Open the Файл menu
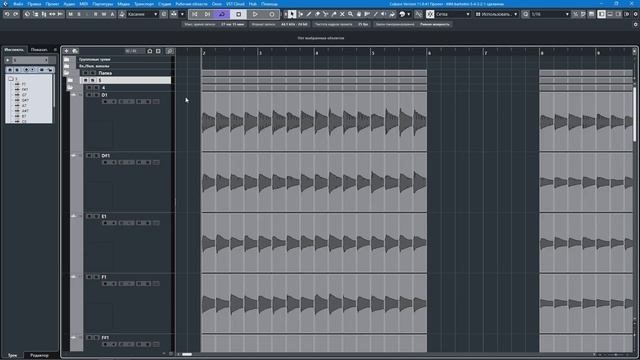Image resolution: width=640 pixels, height=360 pixels. pos(18,4)
